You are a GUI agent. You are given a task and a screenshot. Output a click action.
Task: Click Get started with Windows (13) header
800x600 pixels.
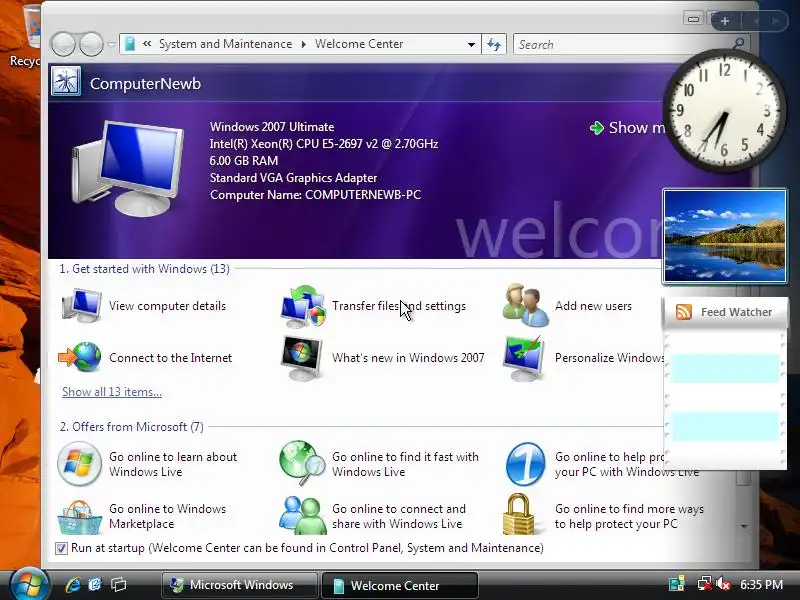point(144,269)
